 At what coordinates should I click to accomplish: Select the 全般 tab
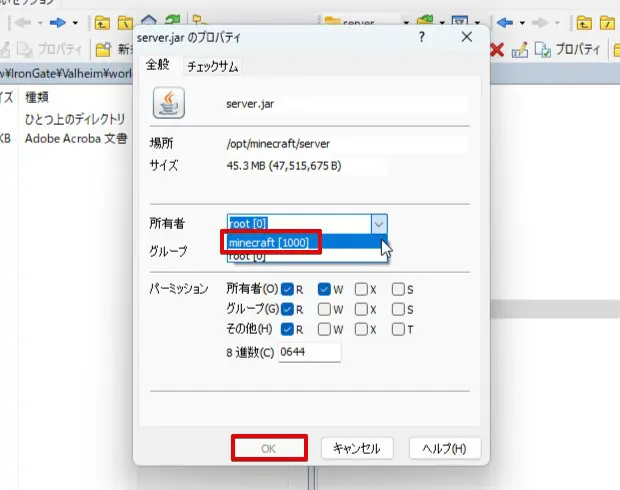tap(158, 65)
